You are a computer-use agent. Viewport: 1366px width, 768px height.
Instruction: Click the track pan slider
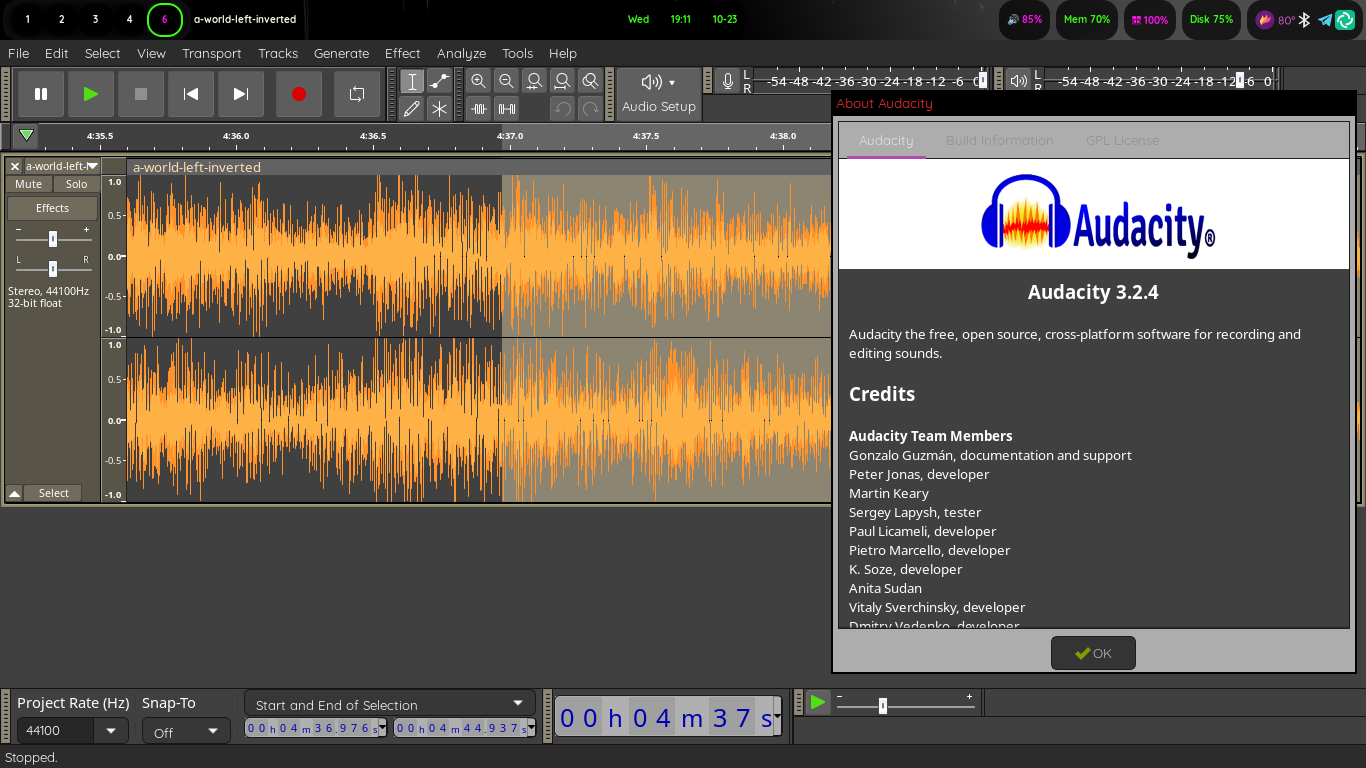(x=53, y=268)
